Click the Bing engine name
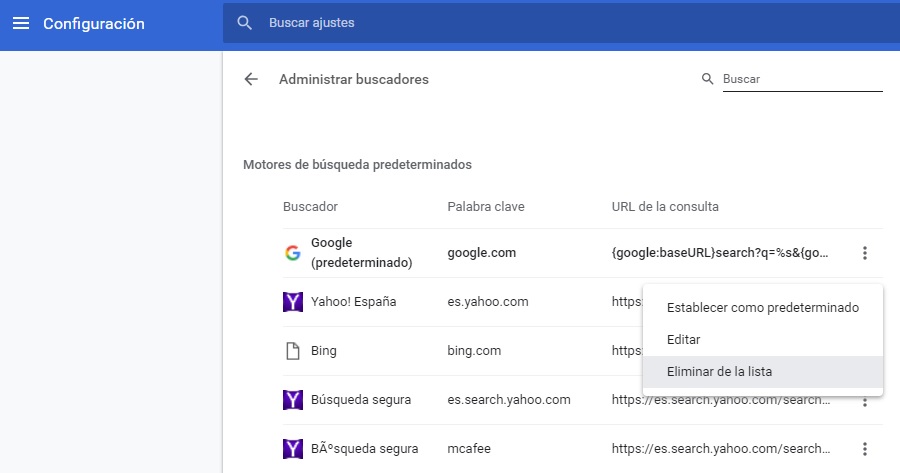 324,351
